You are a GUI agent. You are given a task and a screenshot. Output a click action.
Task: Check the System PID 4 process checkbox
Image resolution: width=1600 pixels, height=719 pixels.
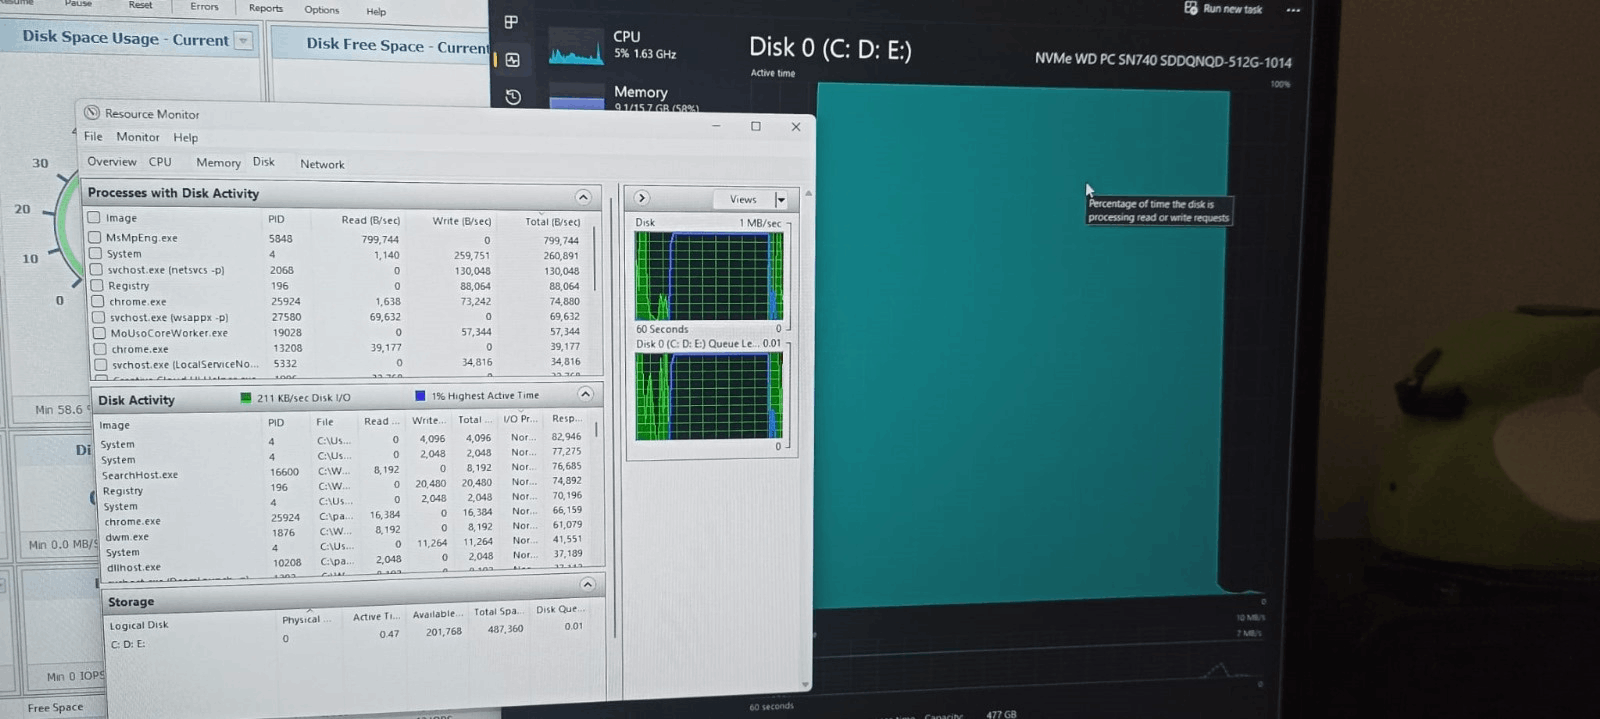(x=95, y=253)
